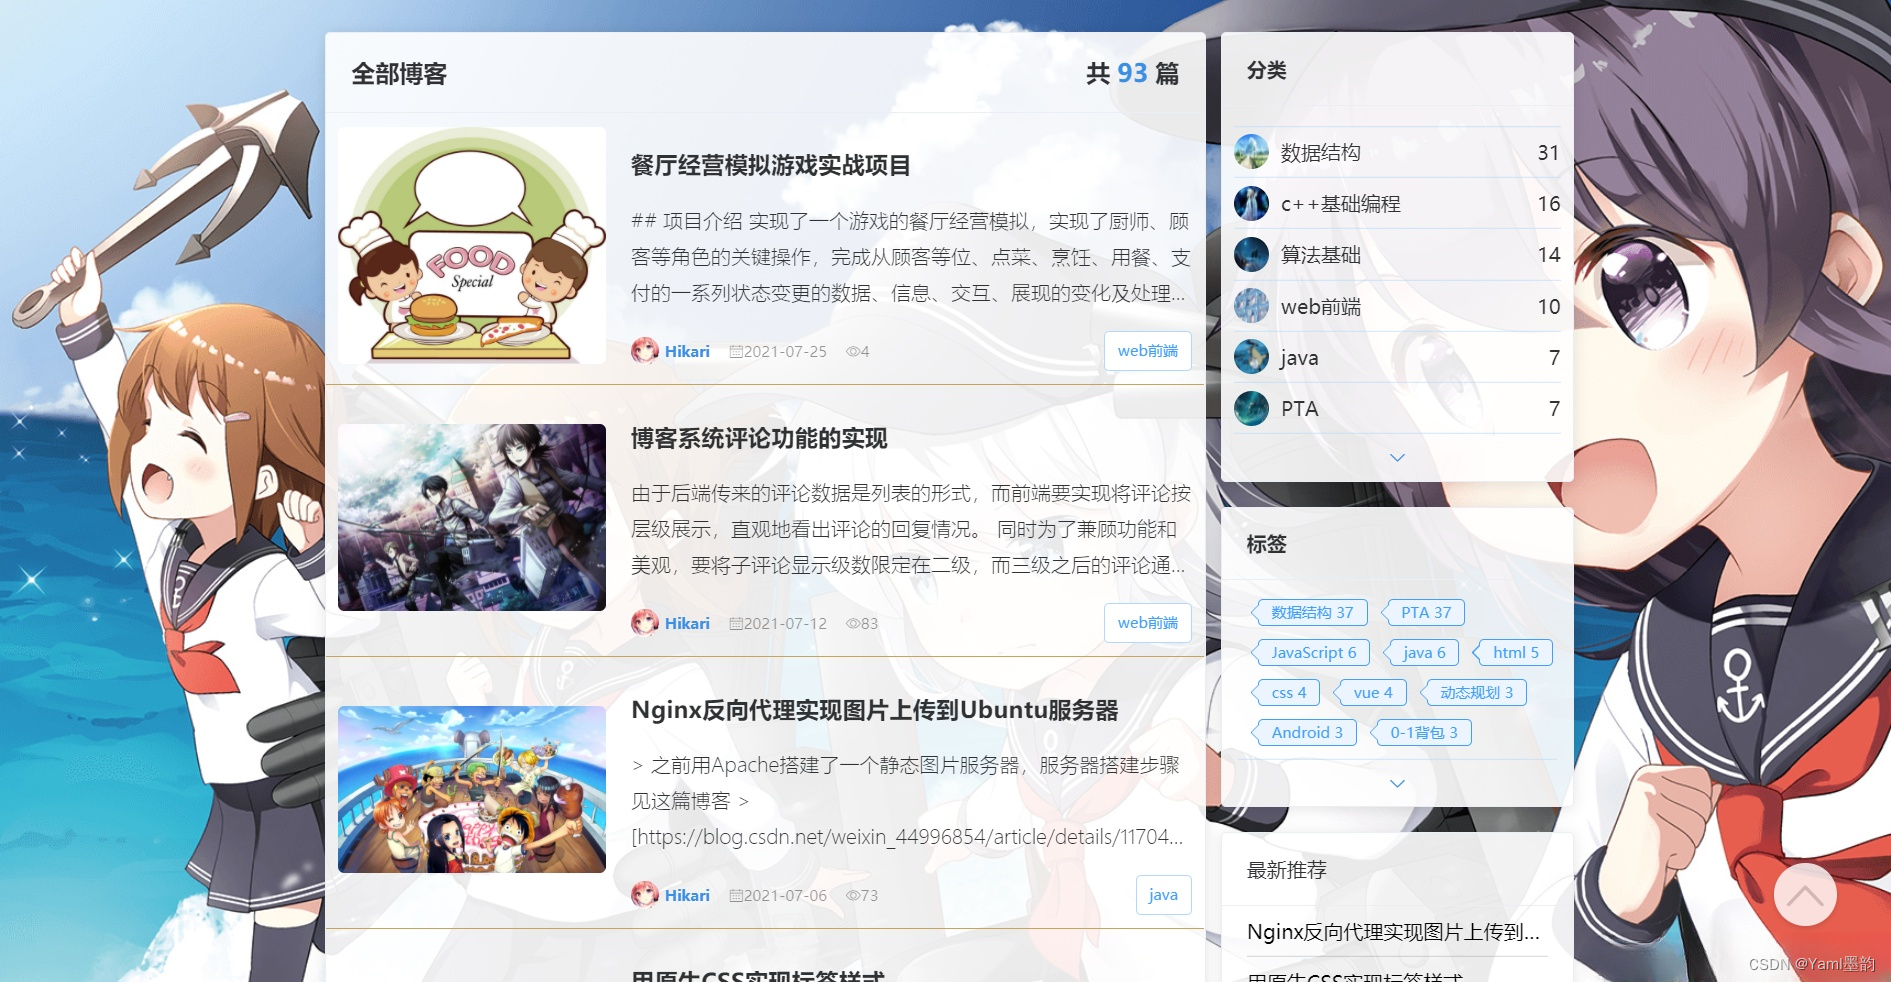Click the count 31 in 数据结构 row
The height and width of the screenshot is (982, 1891).
[x=1548, y=152]
